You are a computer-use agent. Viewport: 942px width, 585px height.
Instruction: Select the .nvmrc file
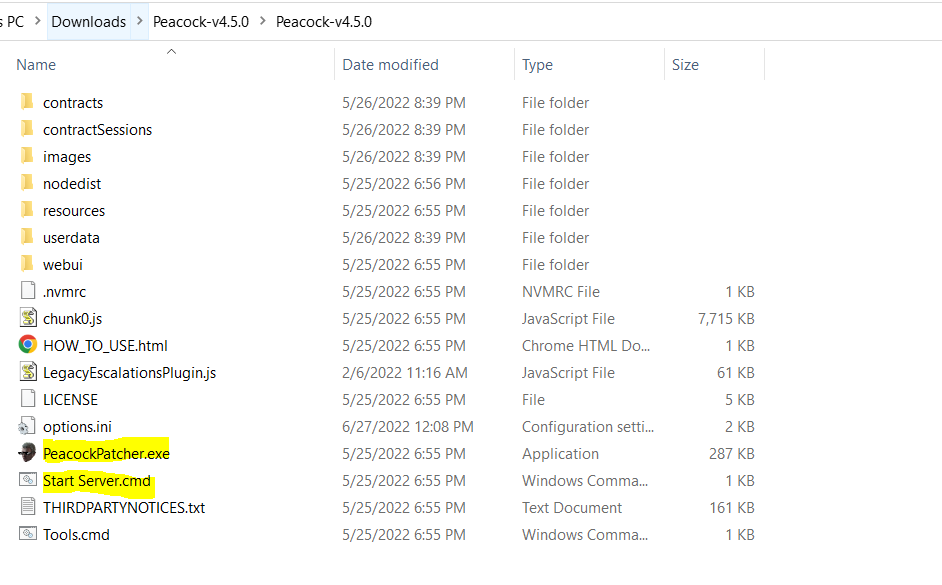coord(29,291)
